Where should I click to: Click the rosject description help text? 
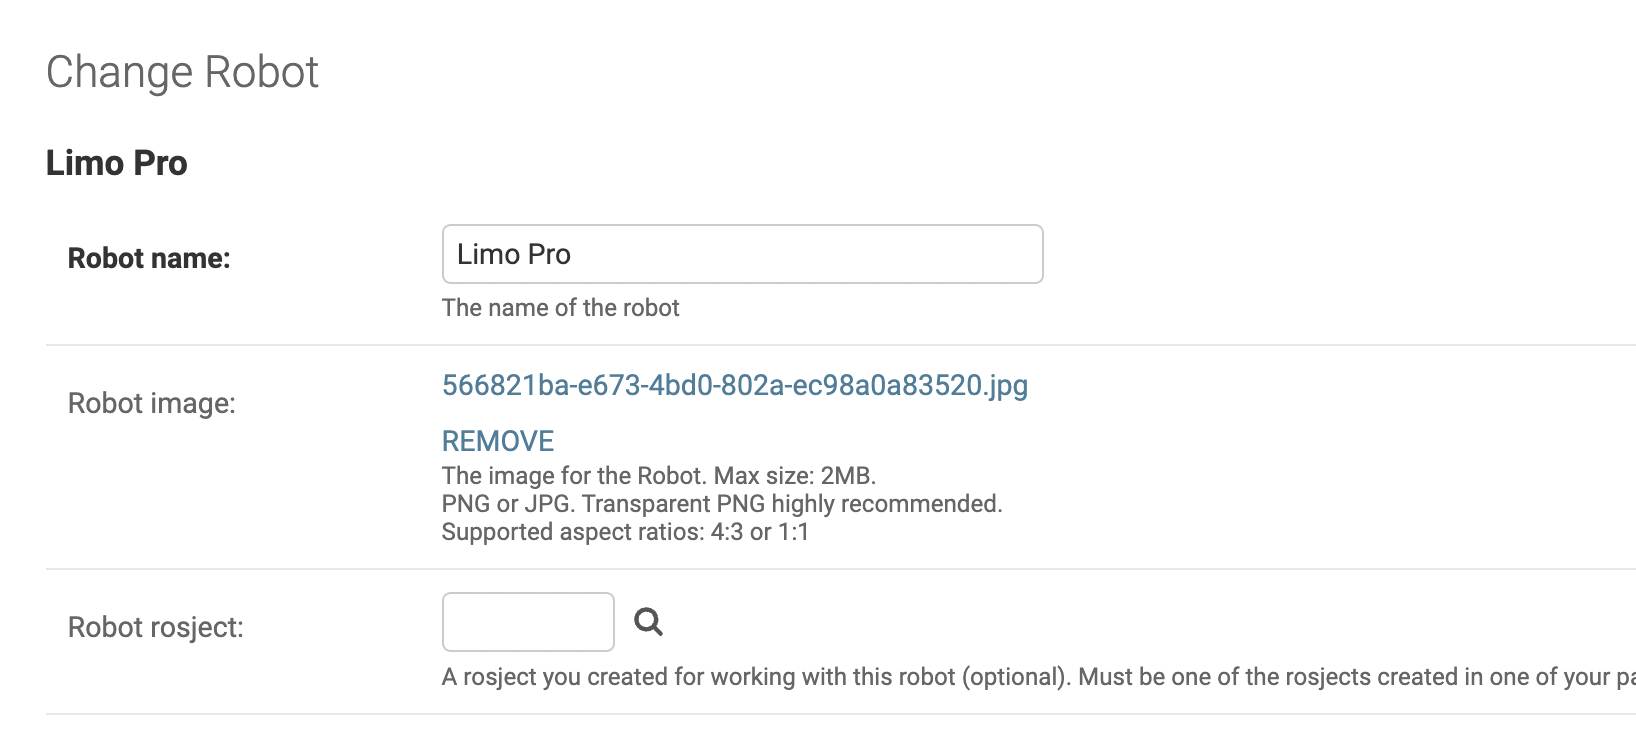coord(1039,677)
